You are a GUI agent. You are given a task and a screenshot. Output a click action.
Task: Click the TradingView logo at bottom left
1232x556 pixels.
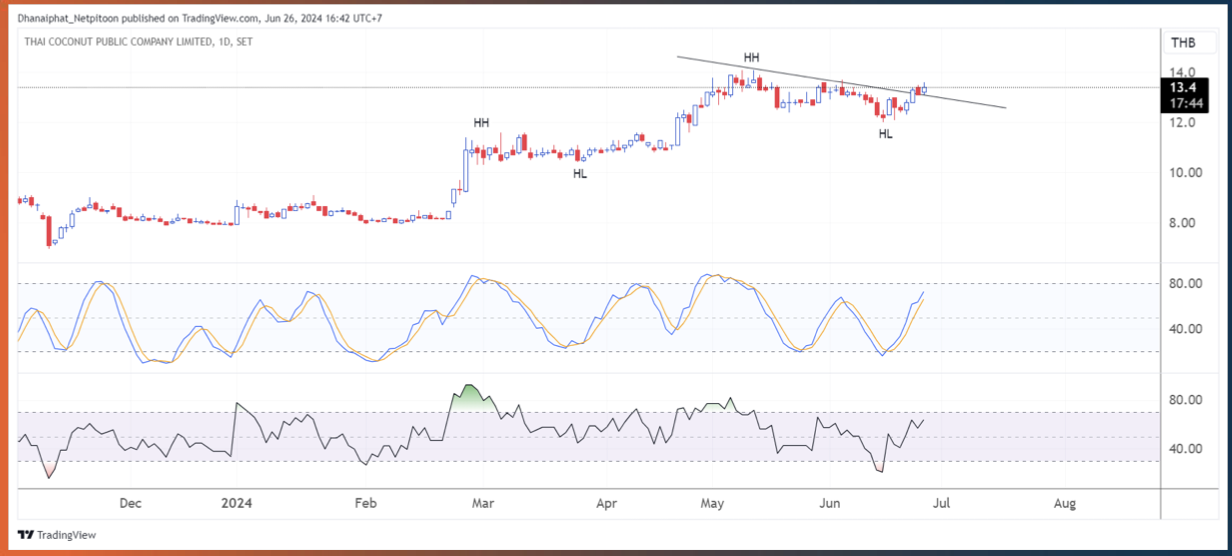[57, 535]
